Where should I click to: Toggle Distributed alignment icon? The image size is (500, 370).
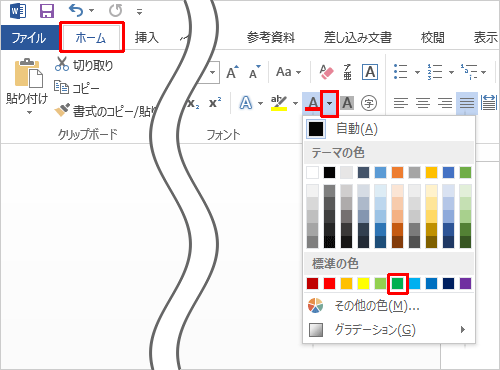point(489,103)
